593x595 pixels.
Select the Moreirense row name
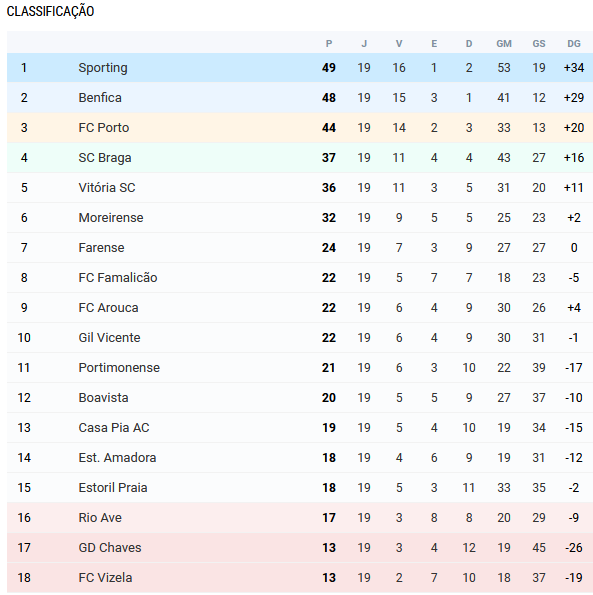tap(111, 217)
